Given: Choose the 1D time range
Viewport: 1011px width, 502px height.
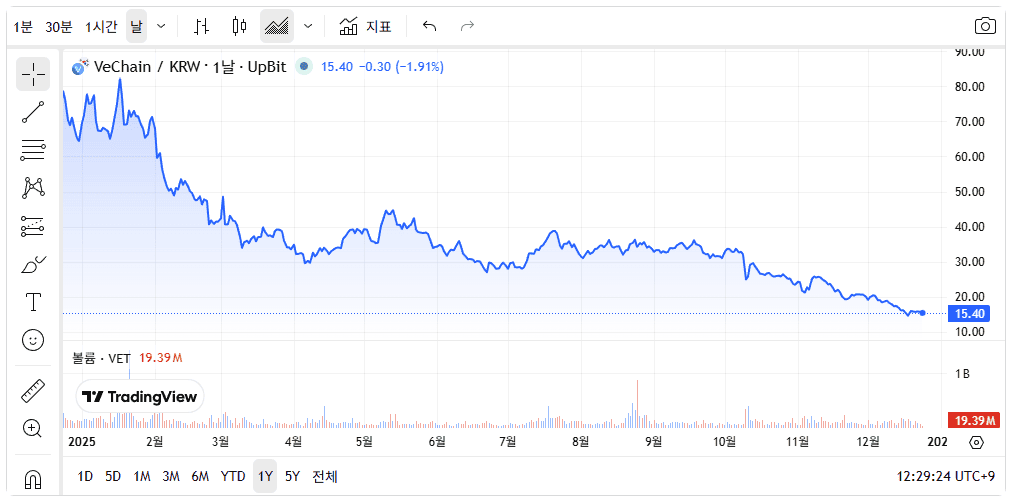Looking at the screenshot, I should (85, 477).
